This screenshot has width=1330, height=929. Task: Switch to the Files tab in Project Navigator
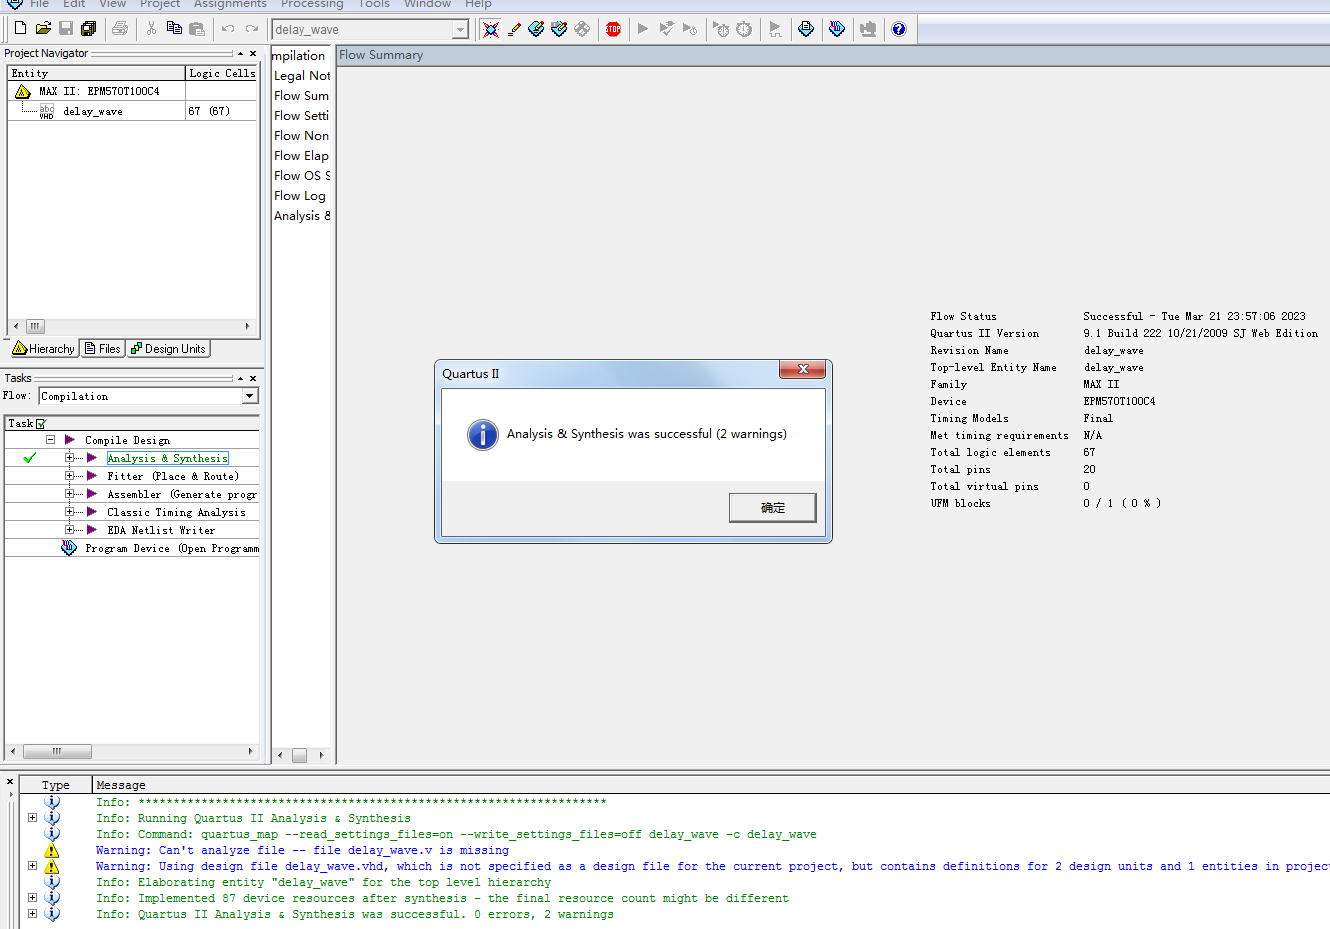102,349
